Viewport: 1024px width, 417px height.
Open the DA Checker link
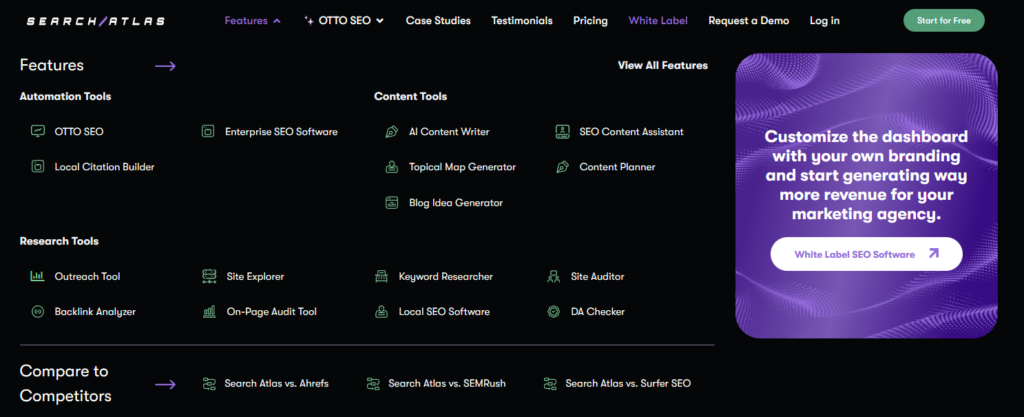tap(598, 311)
